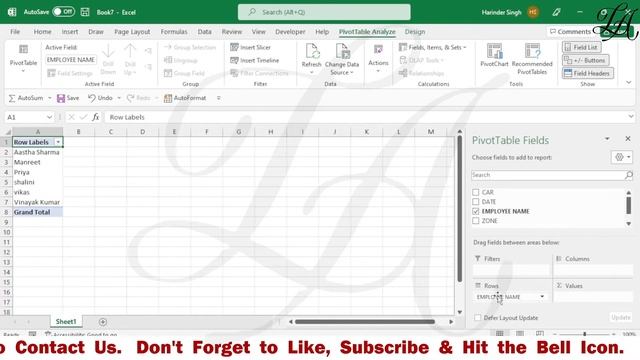
Task: Click the horizontal sheet scrollbar
Action: tap(364, 322)
